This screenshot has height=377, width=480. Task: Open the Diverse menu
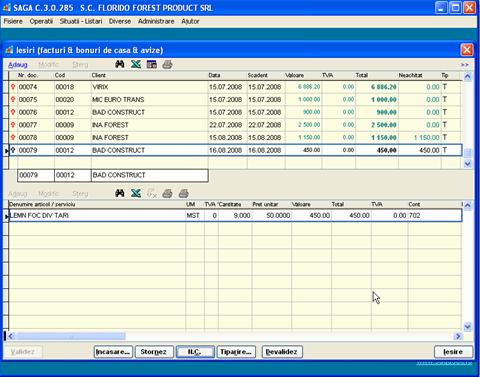tap(120, 21)
